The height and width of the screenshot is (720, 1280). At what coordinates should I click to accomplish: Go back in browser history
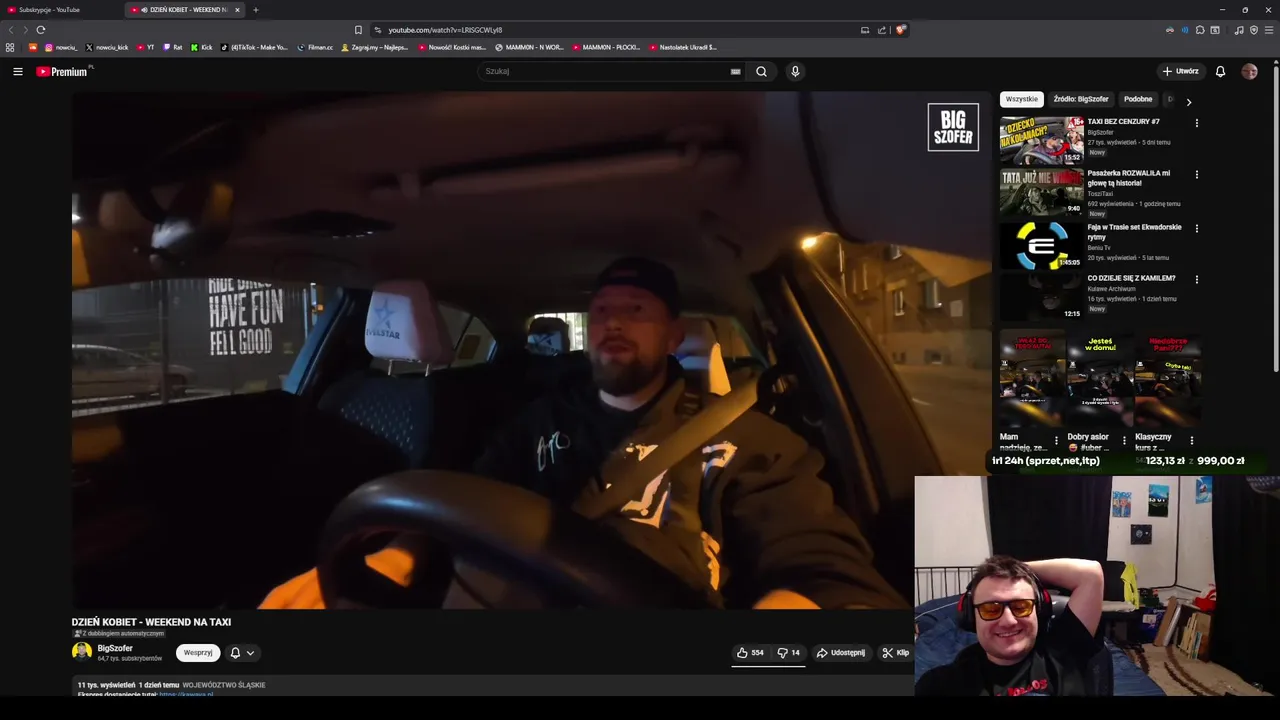tap(11, 30)
